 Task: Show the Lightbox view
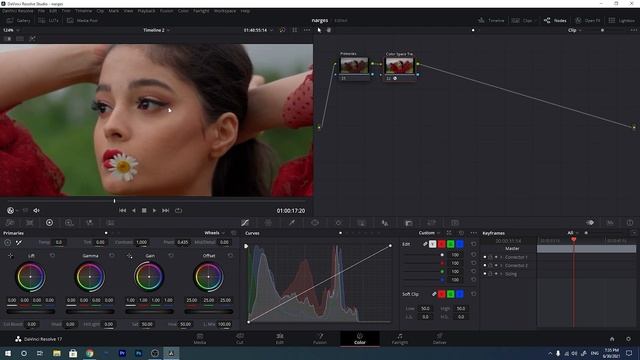tap(622, 20)
